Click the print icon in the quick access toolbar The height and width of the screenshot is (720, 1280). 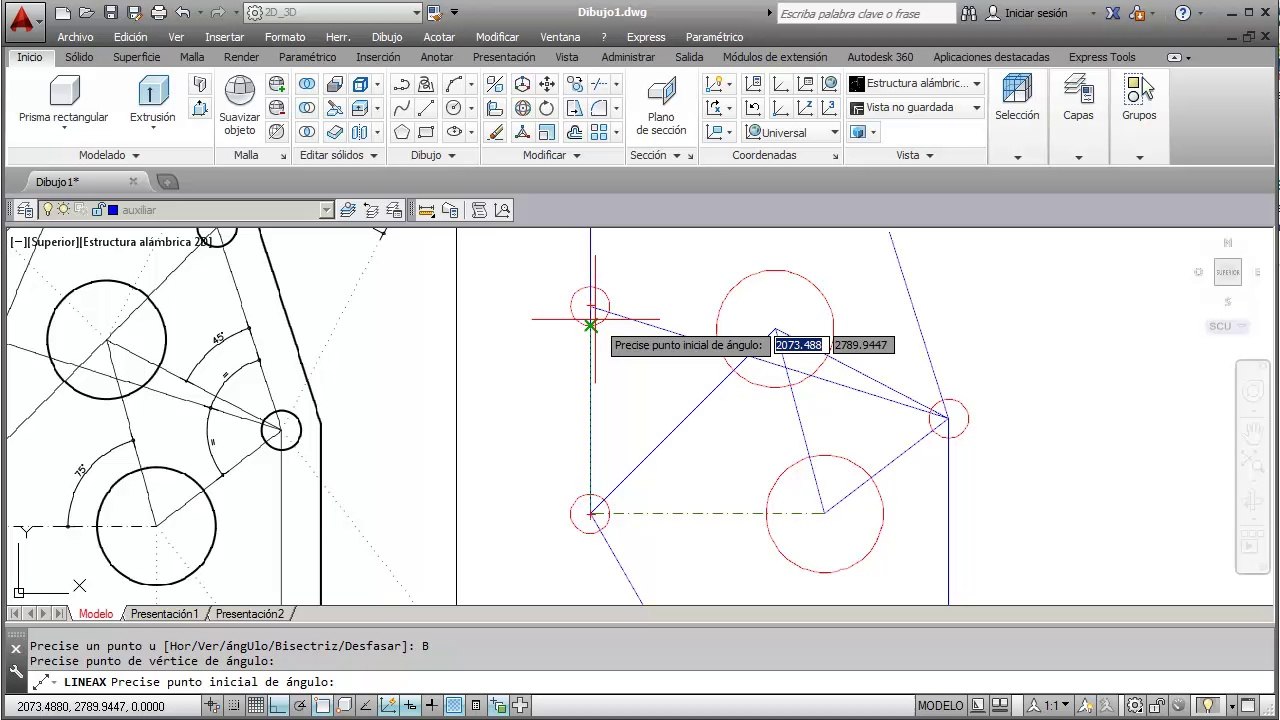158,13
